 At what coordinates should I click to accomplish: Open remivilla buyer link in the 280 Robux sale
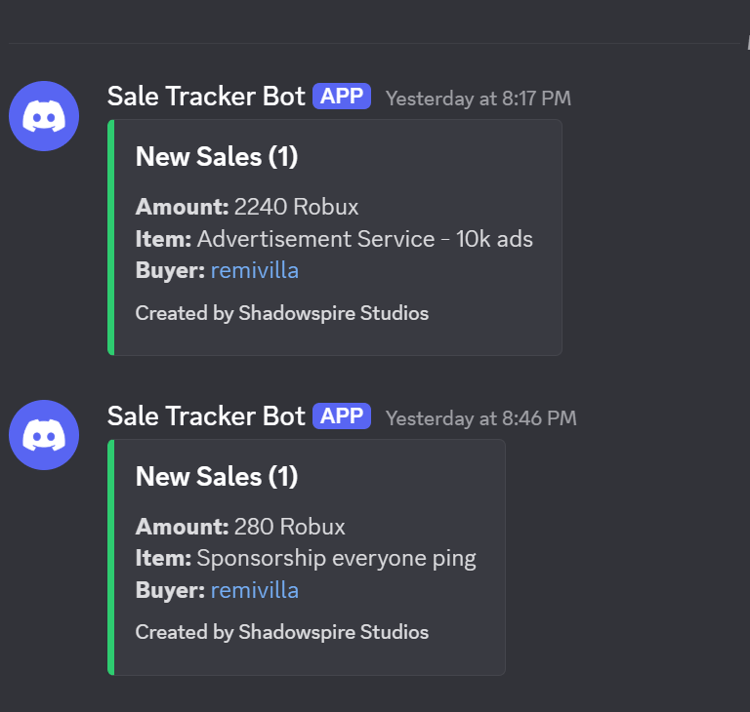pyautogui.click(x=254, y=590)
